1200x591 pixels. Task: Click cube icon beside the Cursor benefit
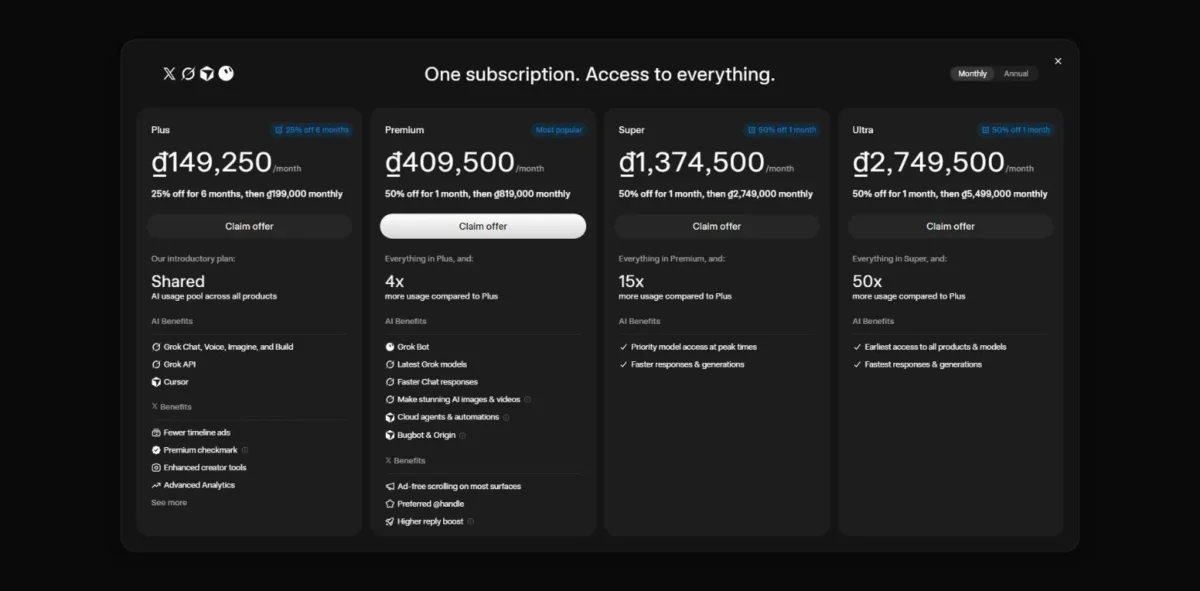(156, 382)
